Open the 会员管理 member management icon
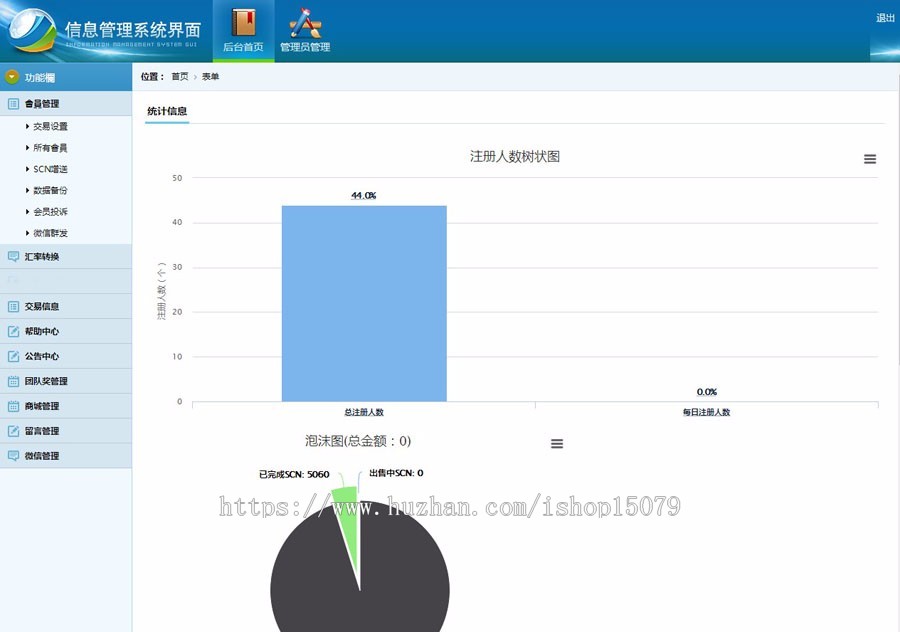This screenshot has width=900, height=632. click(15, 103)
